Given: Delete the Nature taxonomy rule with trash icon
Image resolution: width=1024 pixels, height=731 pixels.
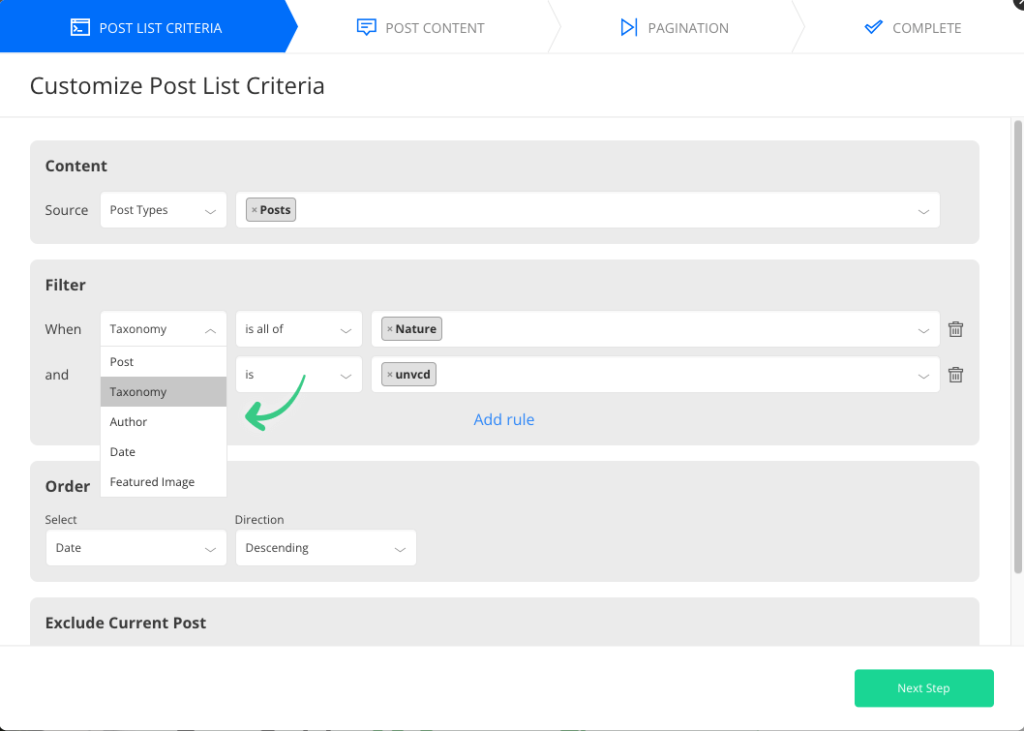Looking at the screenshot, I should [x=955, y=328].
